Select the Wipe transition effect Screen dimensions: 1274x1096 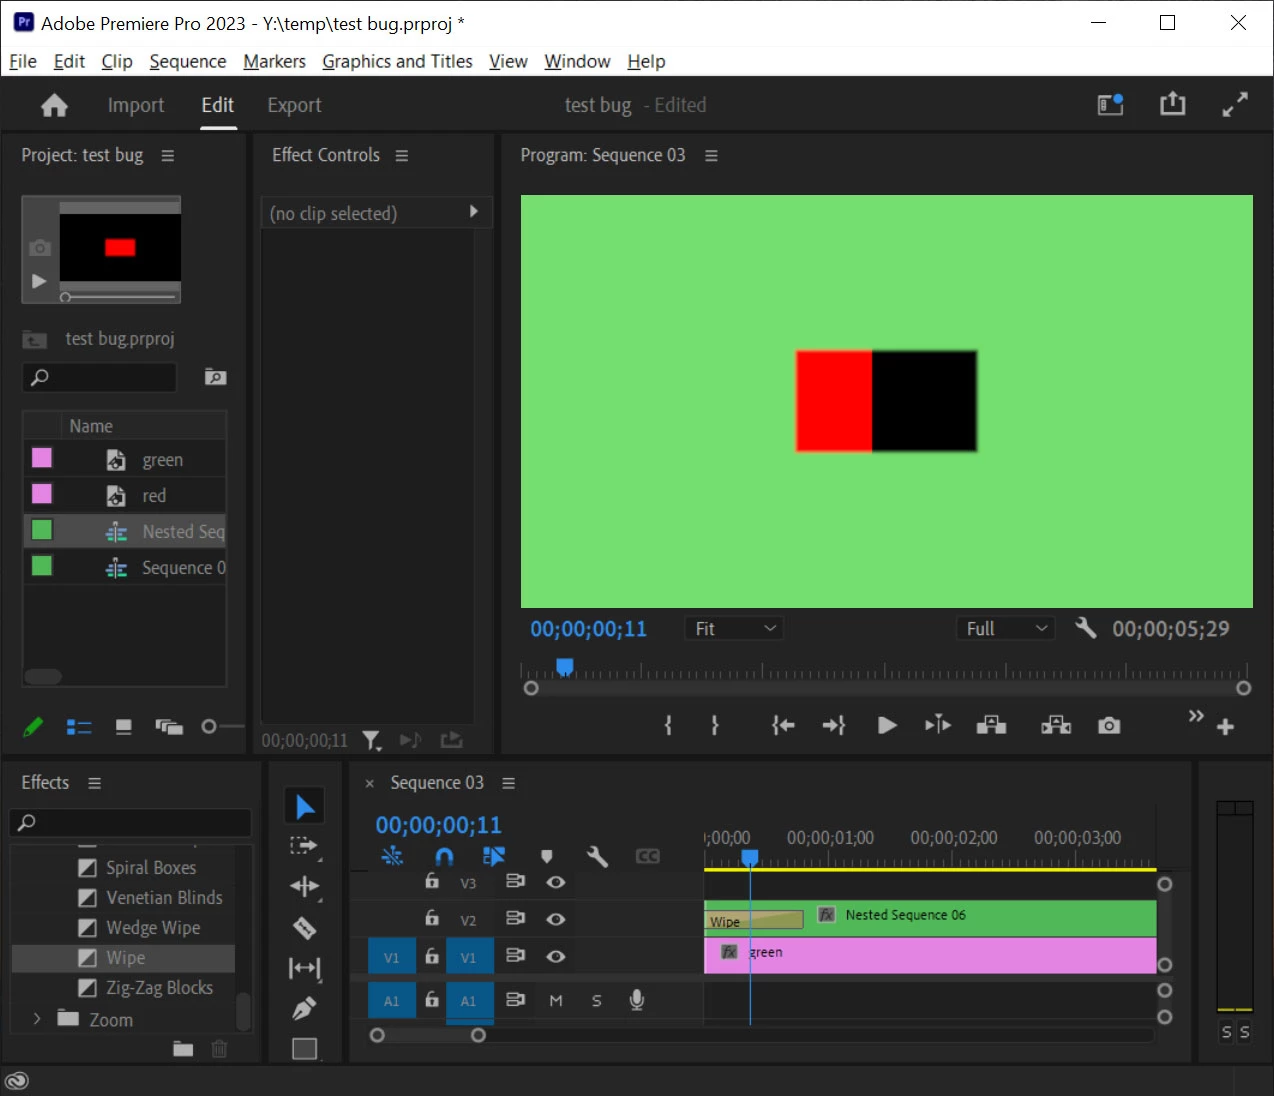point(123,958)
